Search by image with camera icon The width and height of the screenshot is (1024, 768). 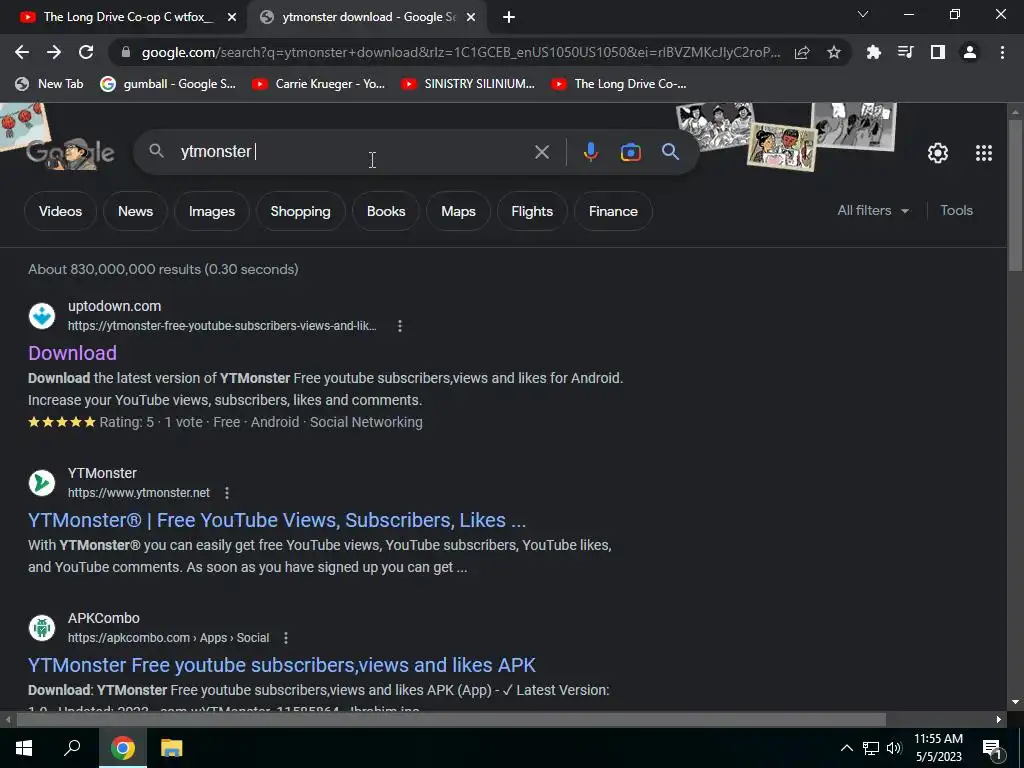coord(630,152)
